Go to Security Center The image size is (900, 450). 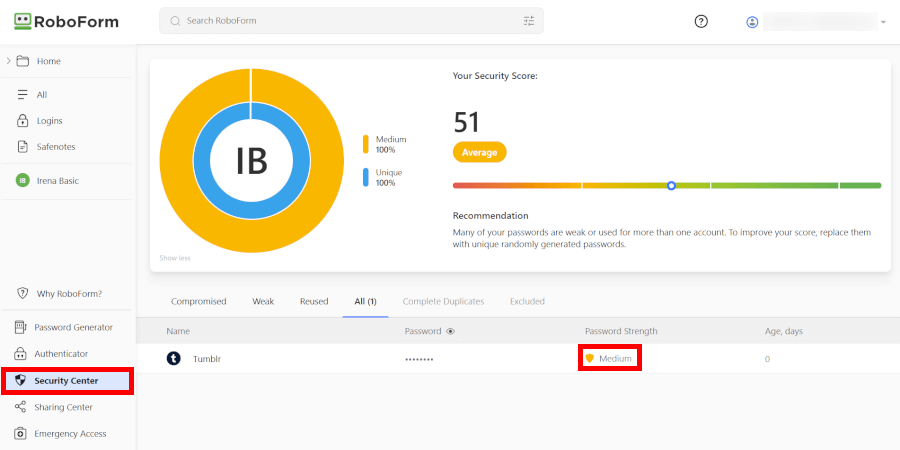pyautogui.click(x=66, y=380)
